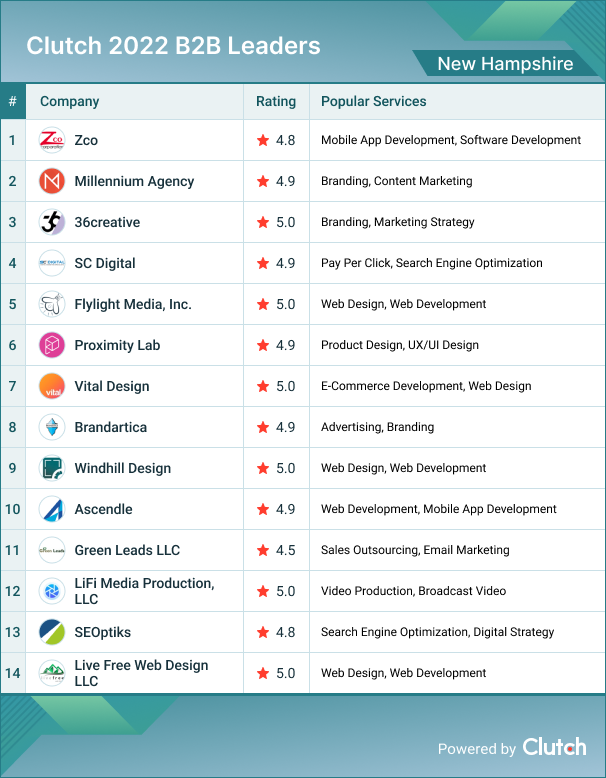
Task: Select the Popular Services column header
Action: [373, 101]
